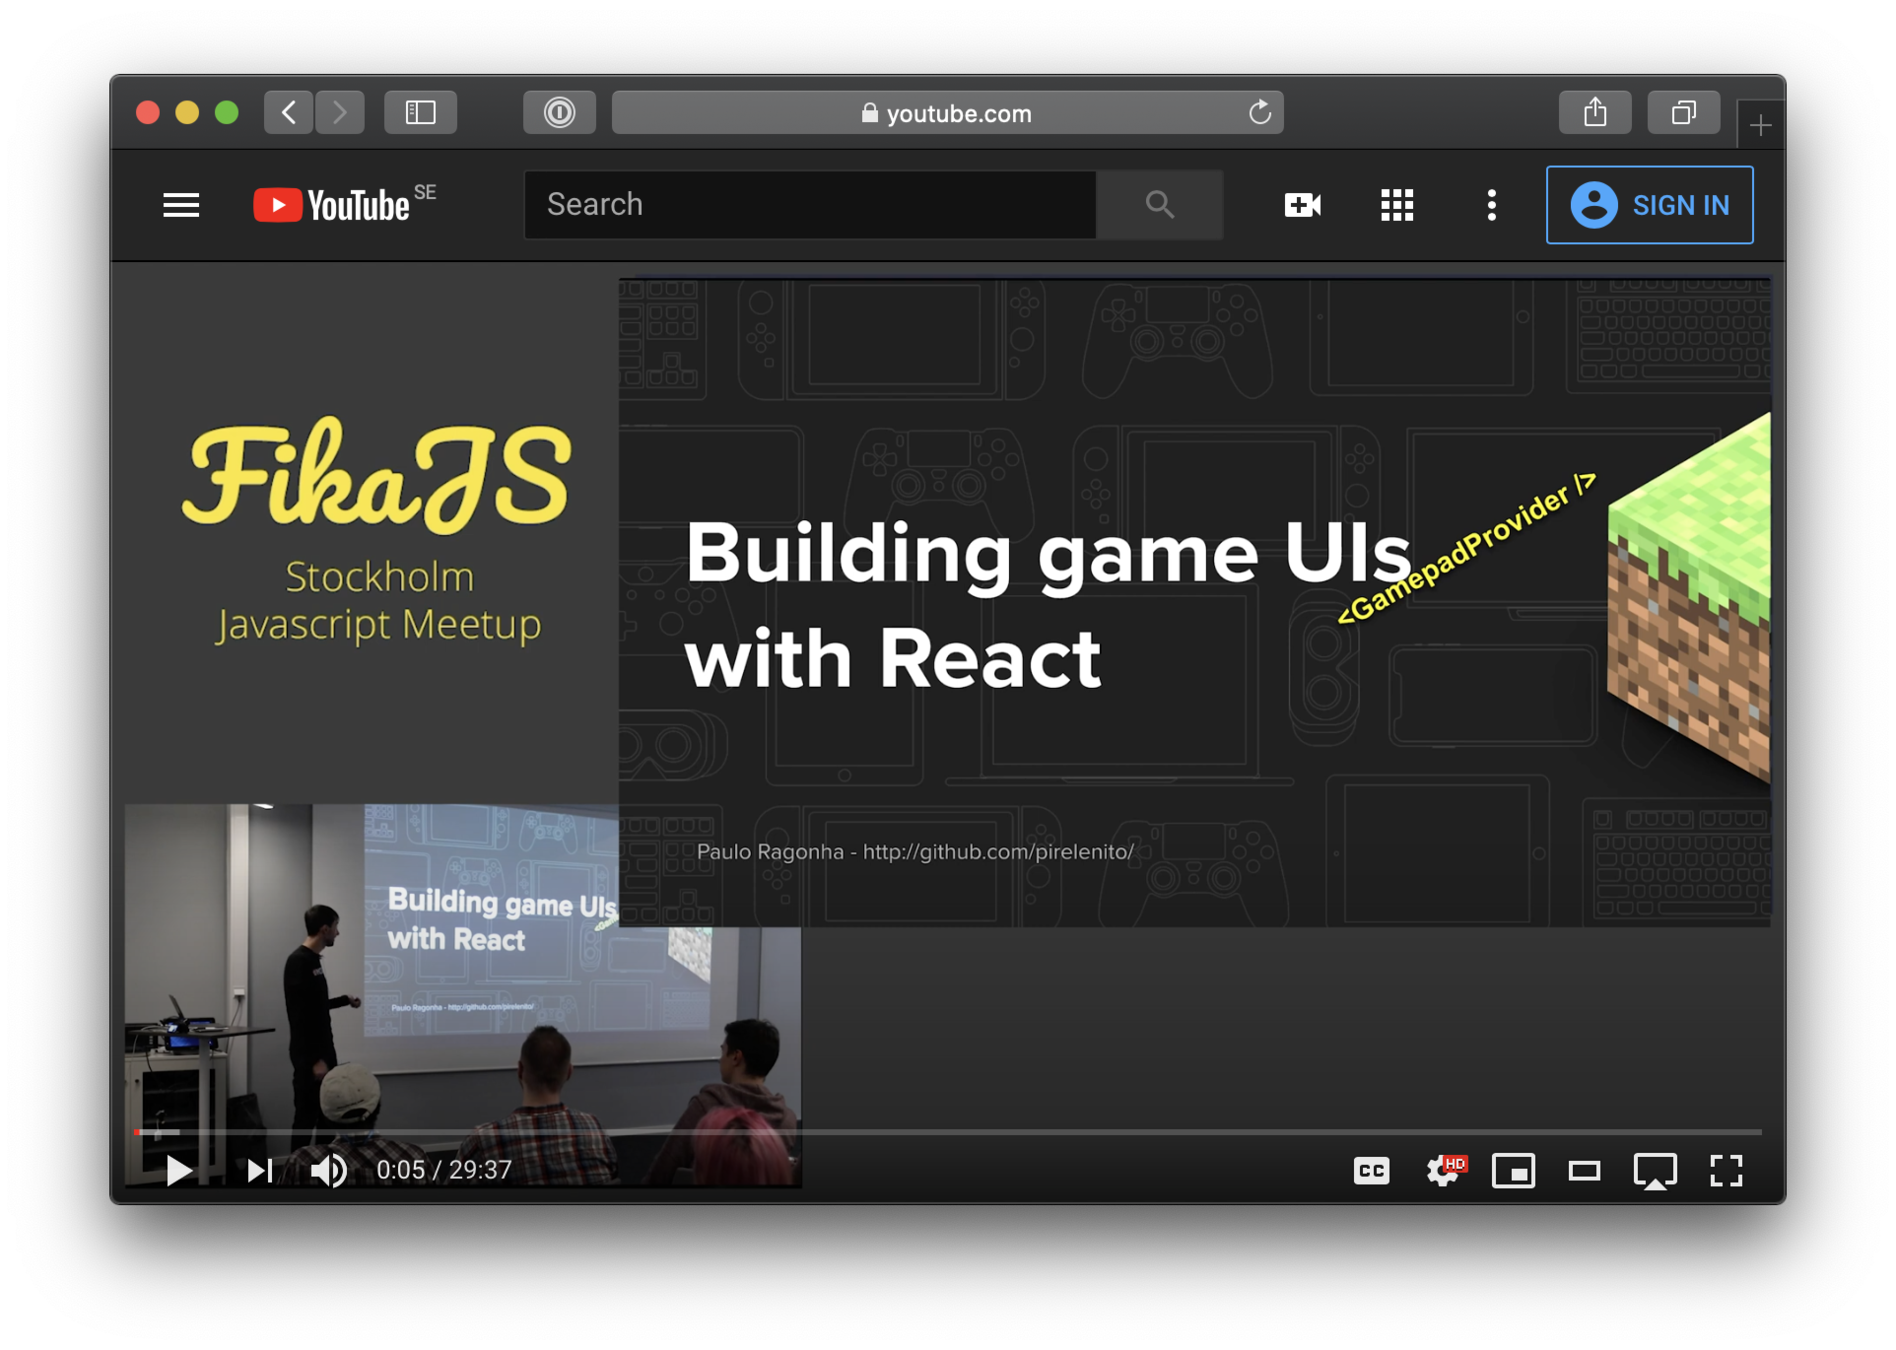Image resolution: width=1896 pixels, height=1350 pixels.
Task: Minimize the Safari window with the yellow button
Action: coord(187,112)
